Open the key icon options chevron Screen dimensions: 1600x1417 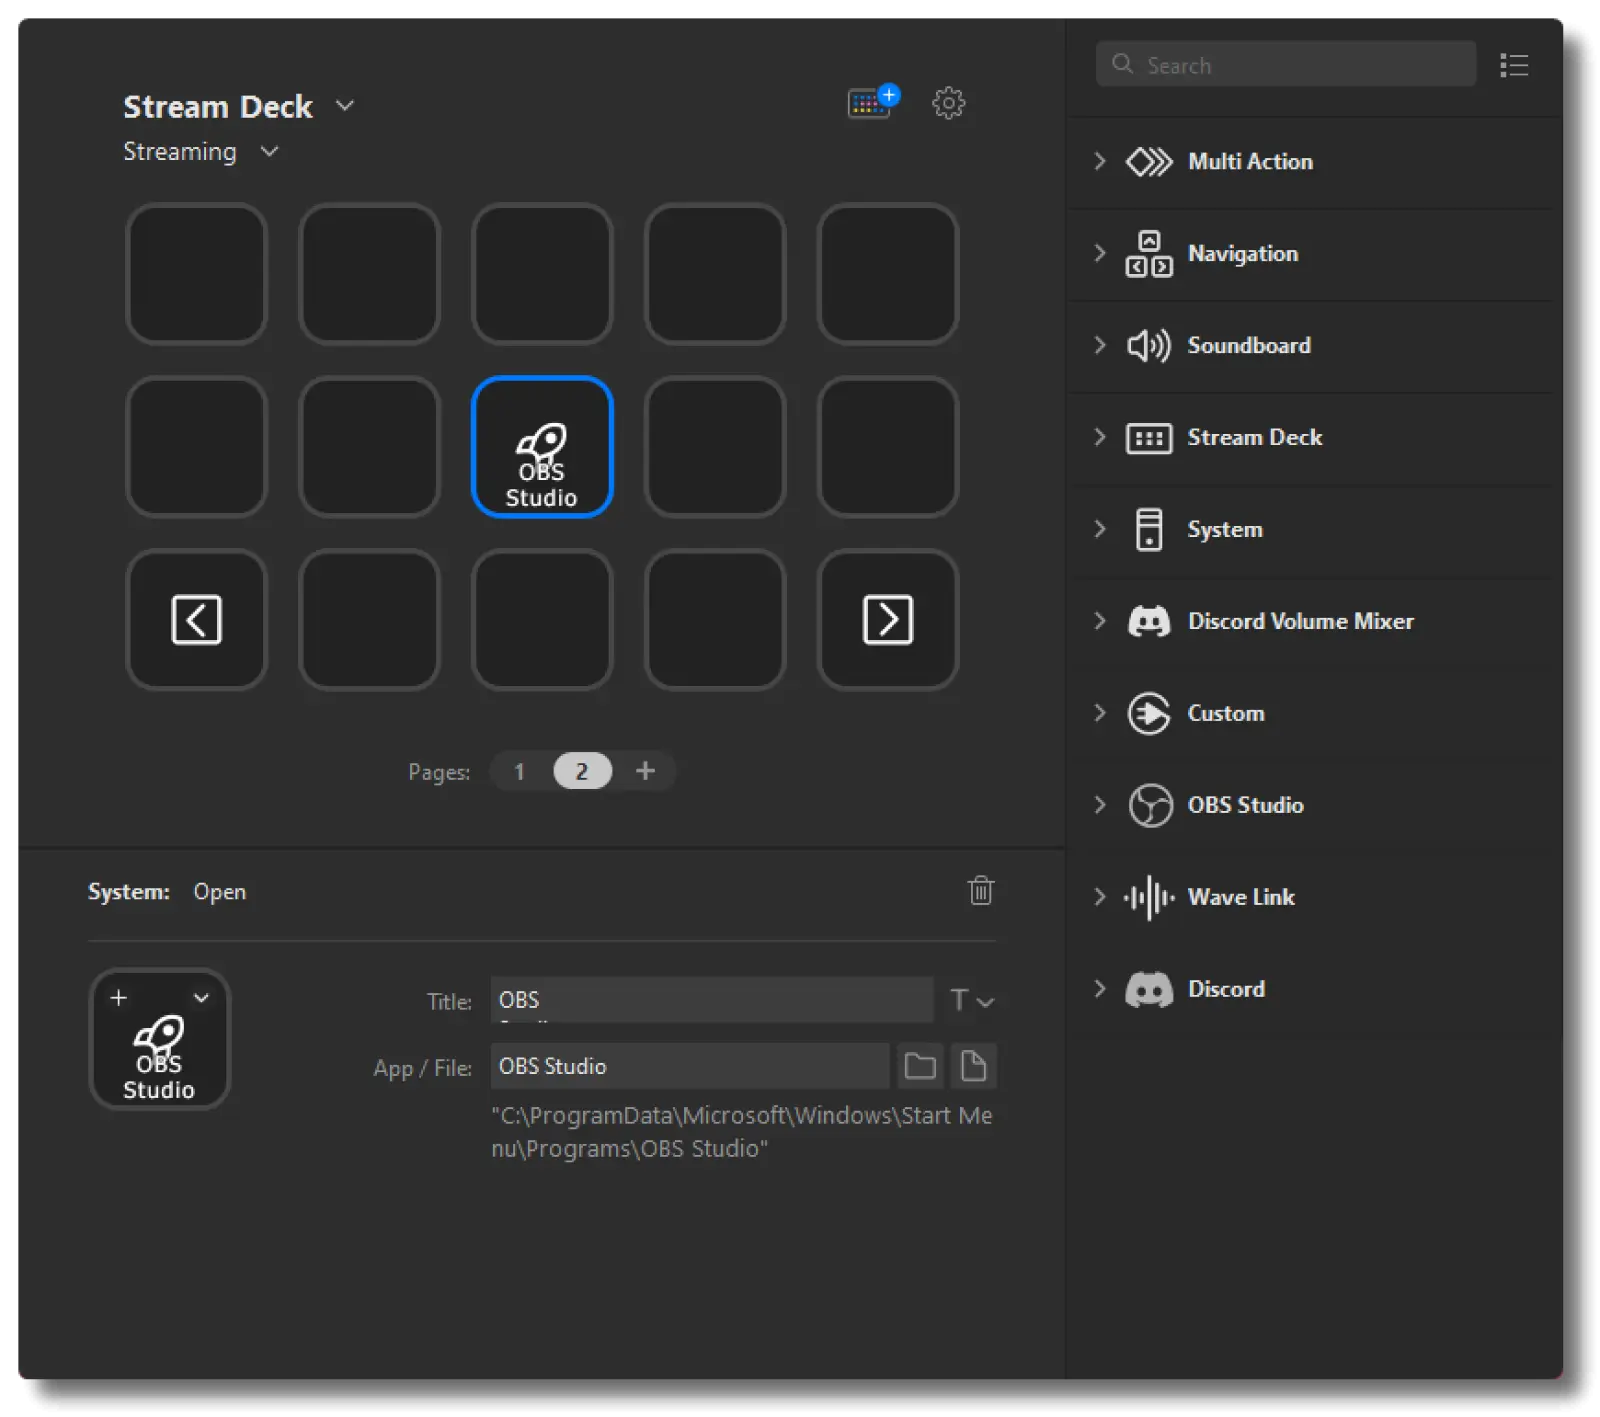pyautogui.click(x=201, y=997)
